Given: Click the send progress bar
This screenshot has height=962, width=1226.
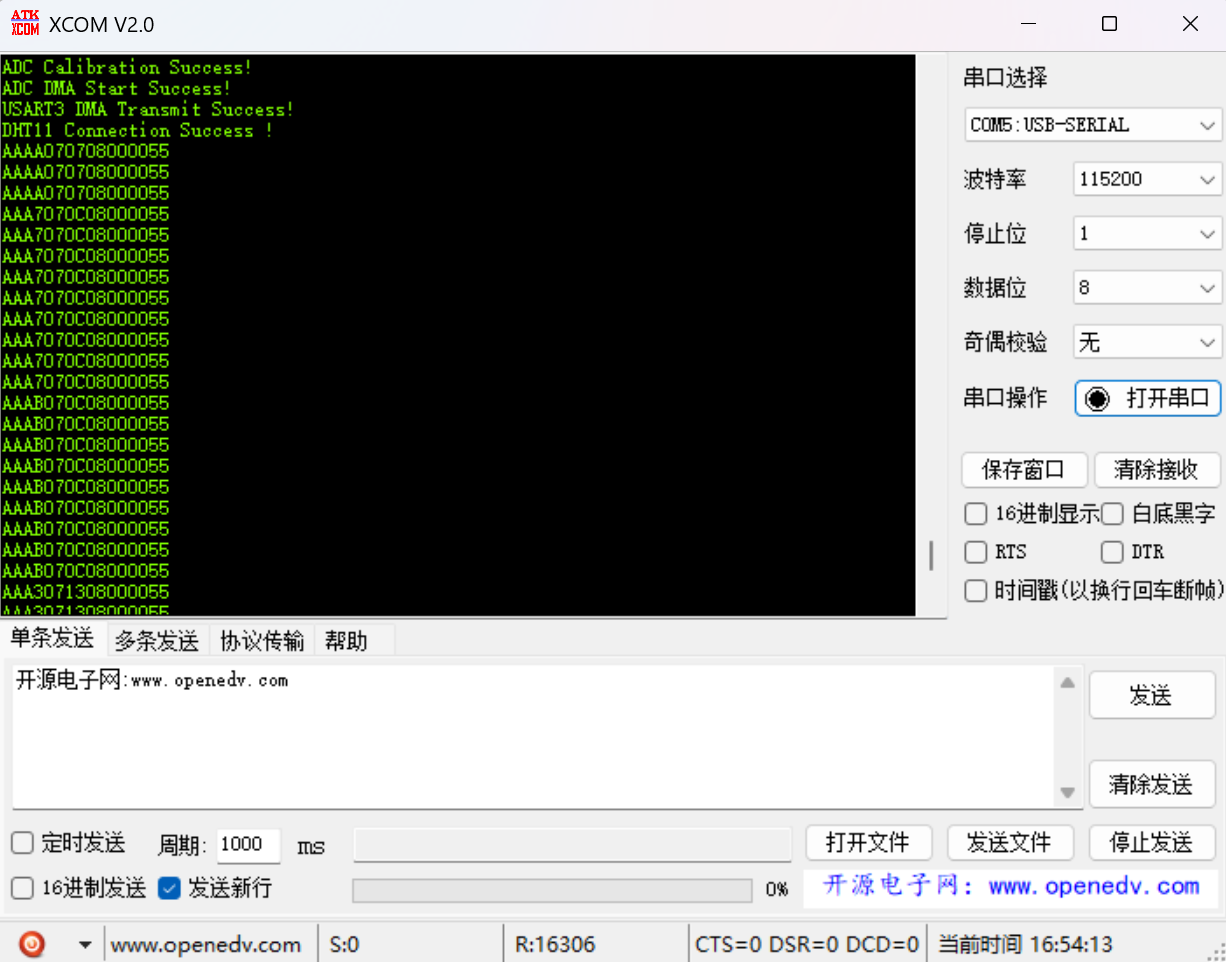Looking at the screenshot, I should [x=552, y=890].
